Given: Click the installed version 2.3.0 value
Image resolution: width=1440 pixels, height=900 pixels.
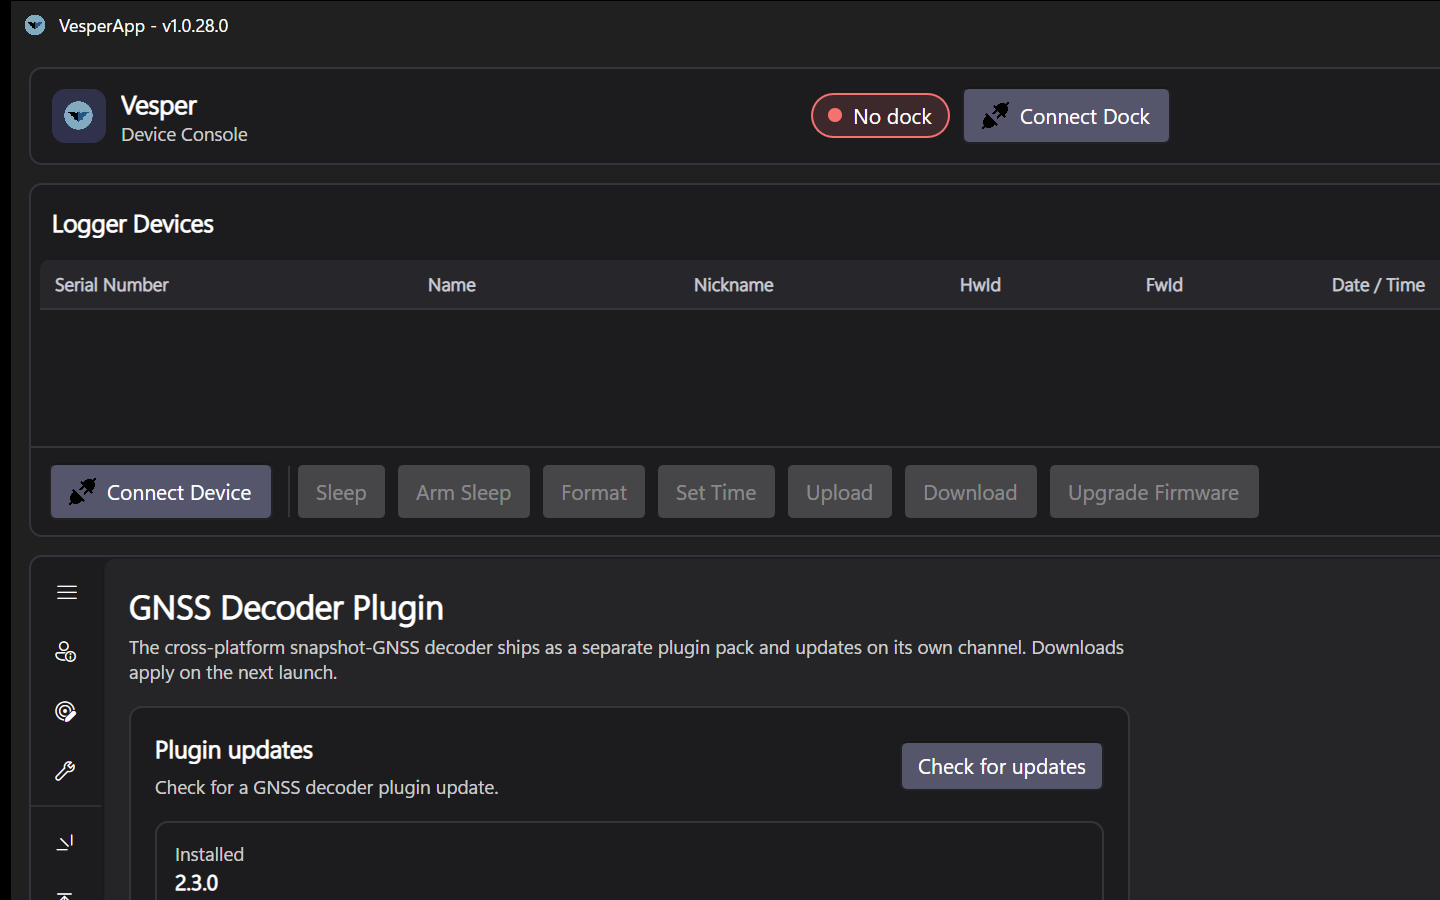Looking at the screenshot, I should (196, 883).
